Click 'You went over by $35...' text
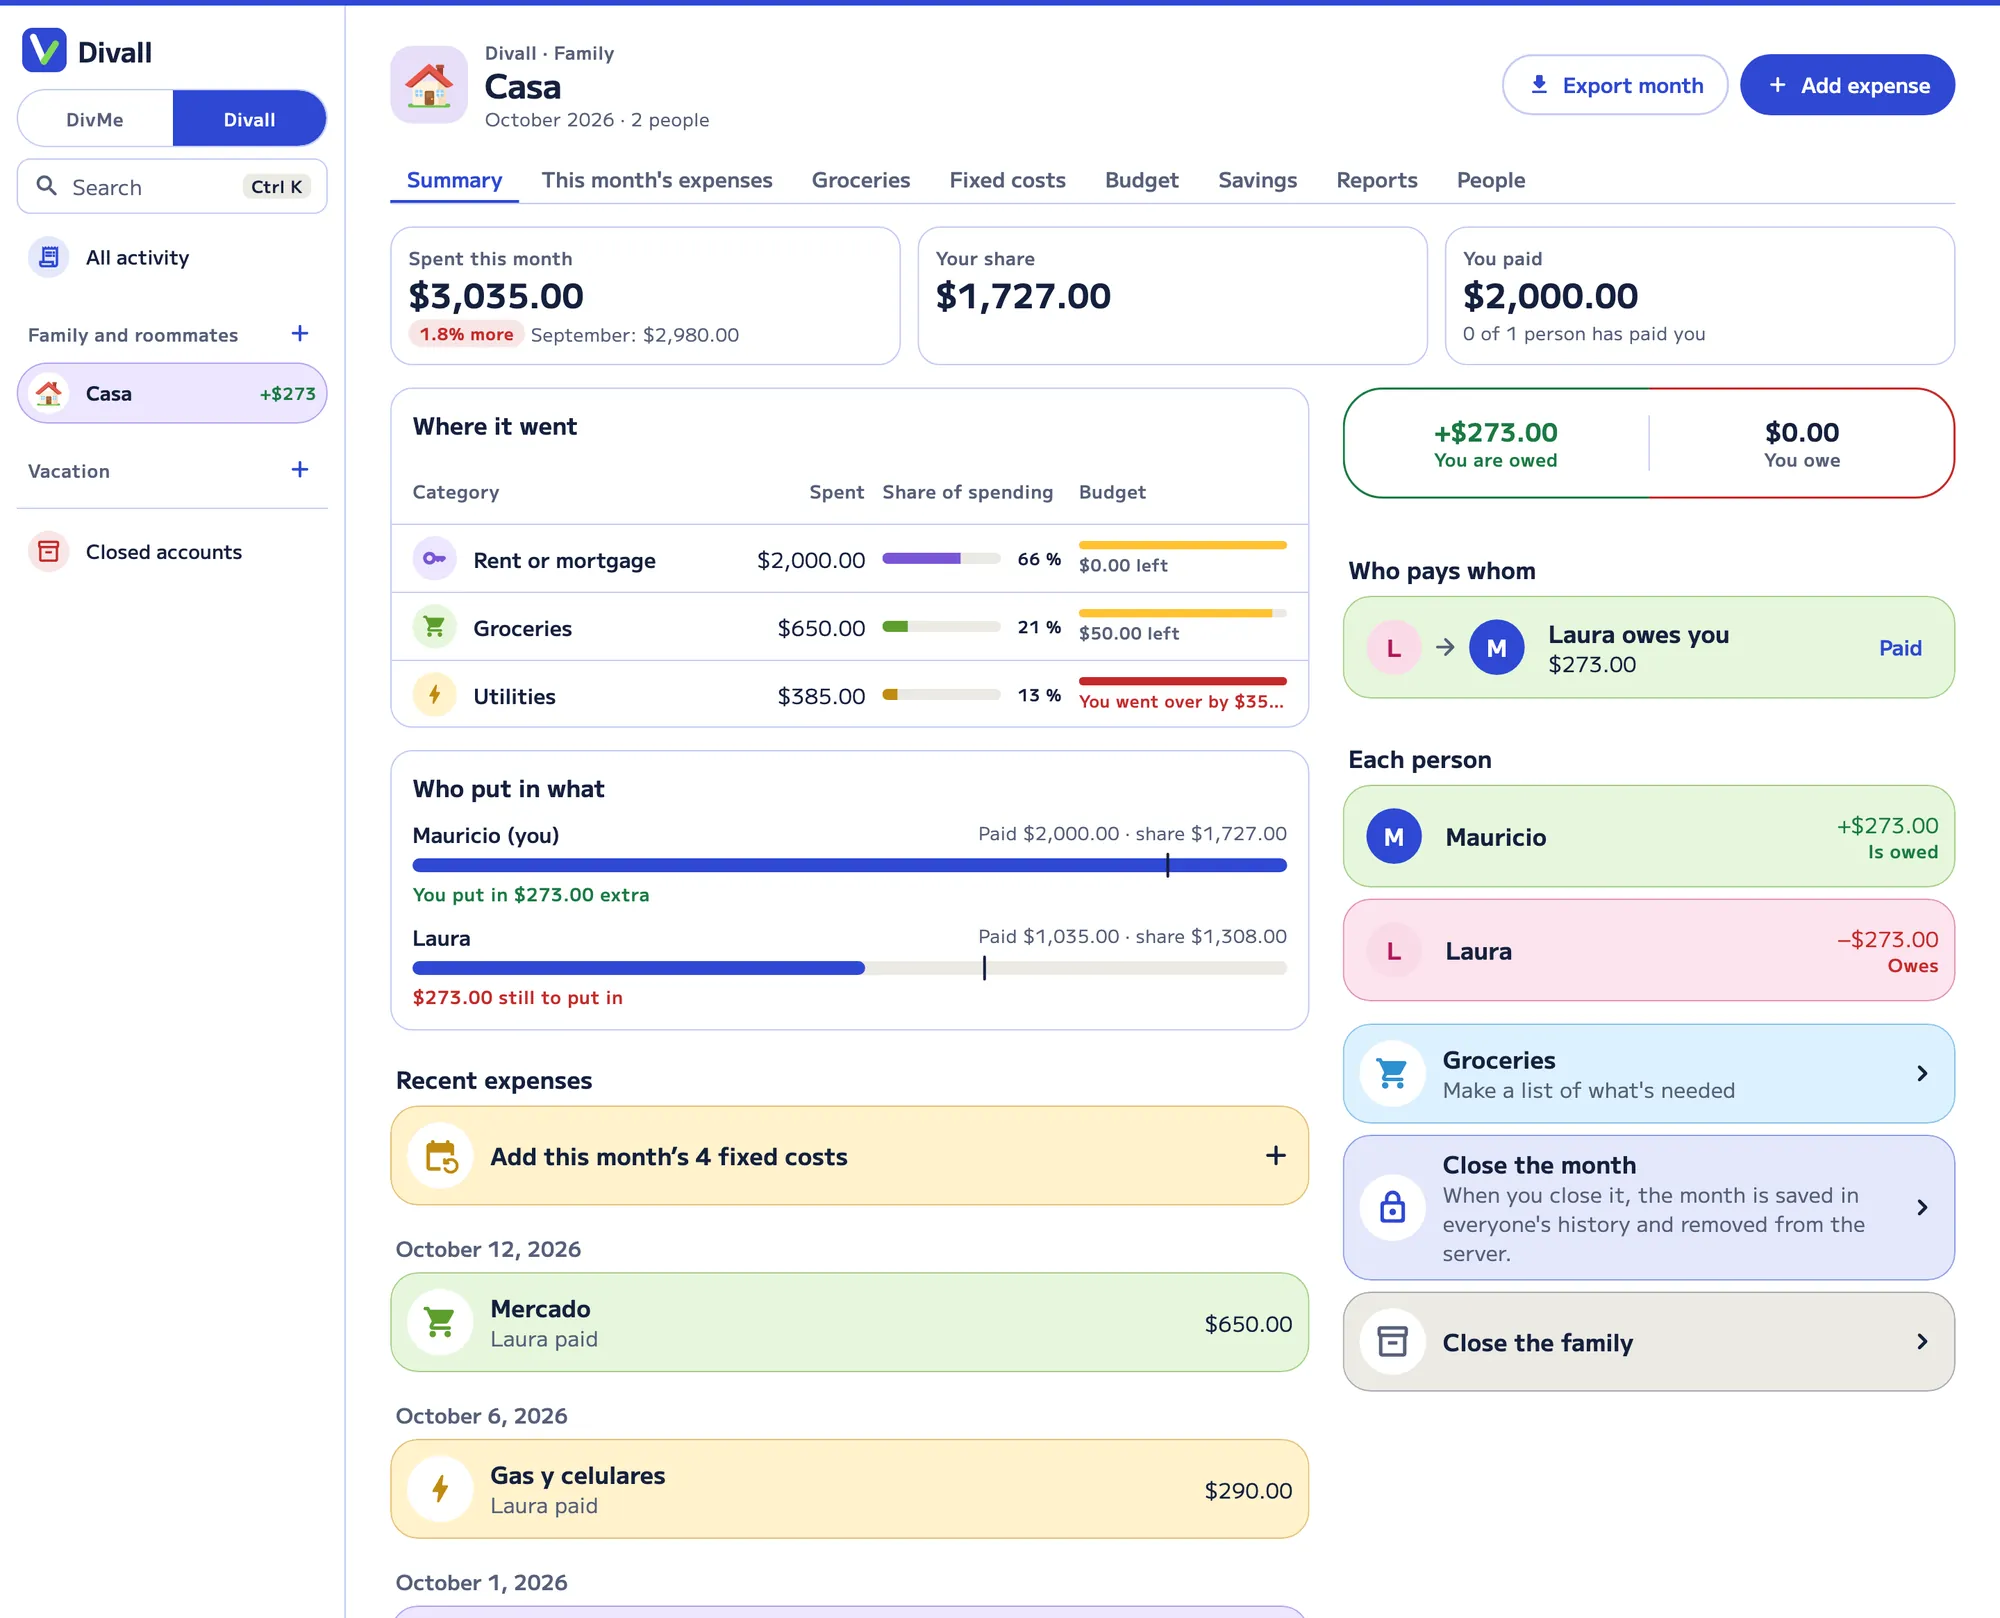Viewport: 2000px width, 1618px height. (1181, 701)
